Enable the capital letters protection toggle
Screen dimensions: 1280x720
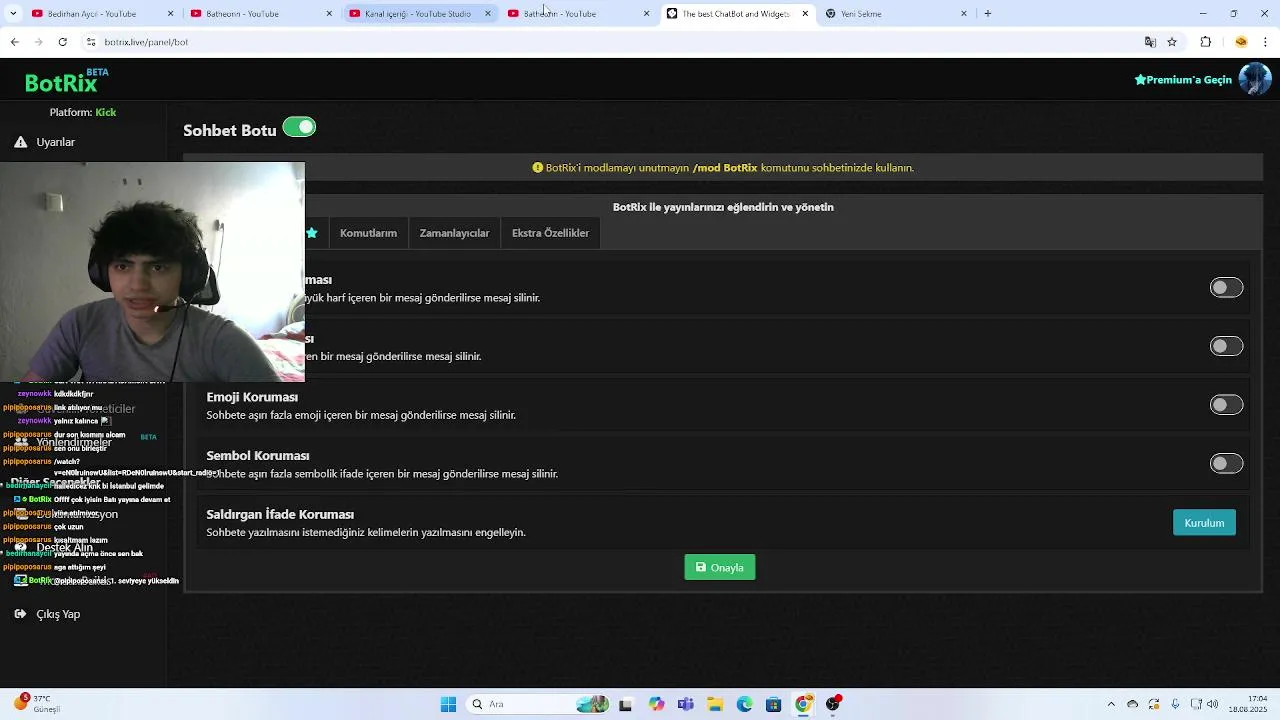[x=1226, y=287]
